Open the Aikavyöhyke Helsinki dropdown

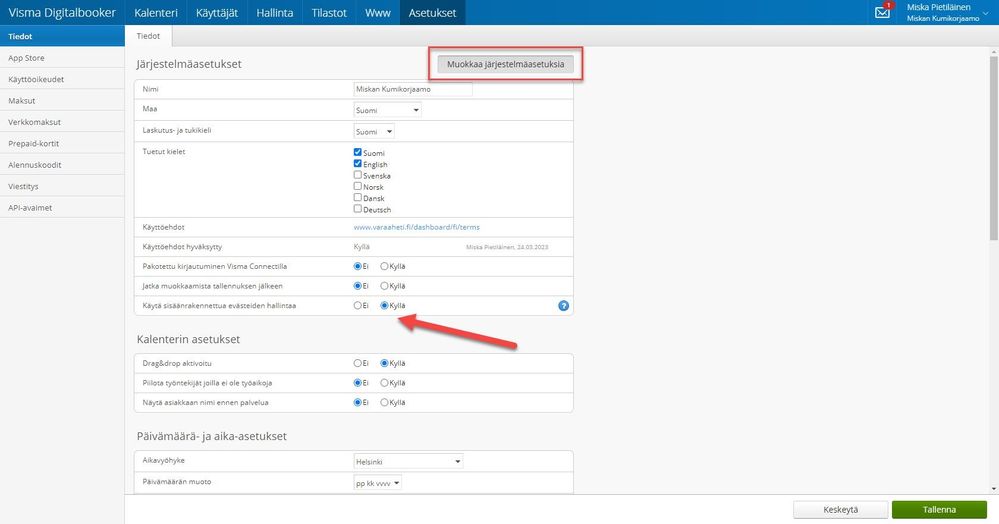pos(408,462)
